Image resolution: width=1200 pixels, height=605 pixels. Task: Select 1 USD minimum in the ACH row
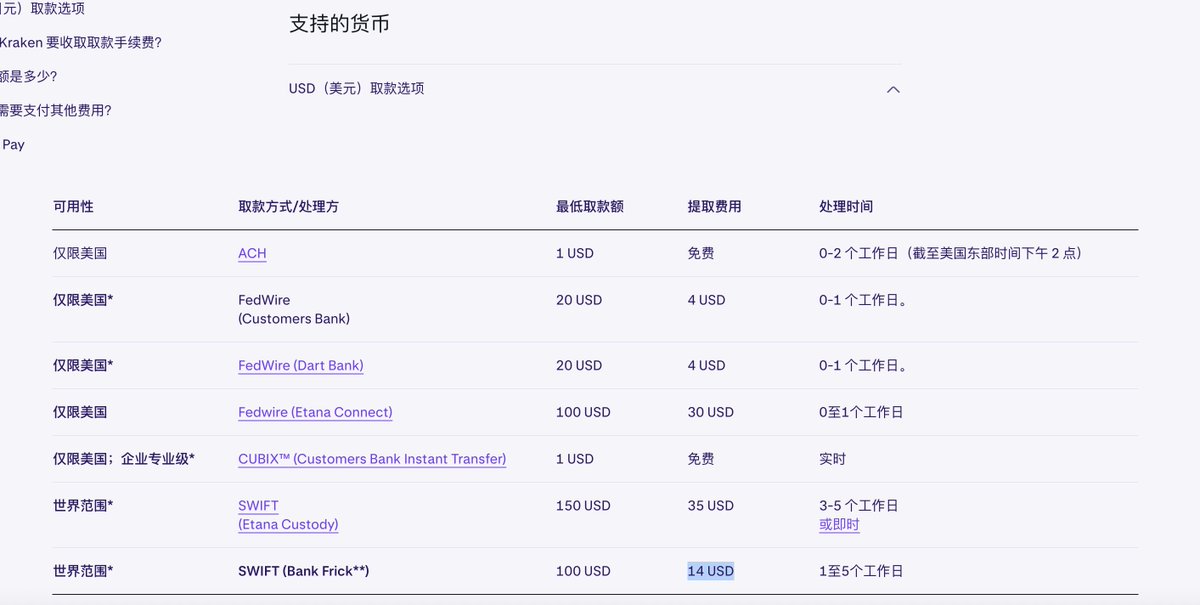(575, 253)
